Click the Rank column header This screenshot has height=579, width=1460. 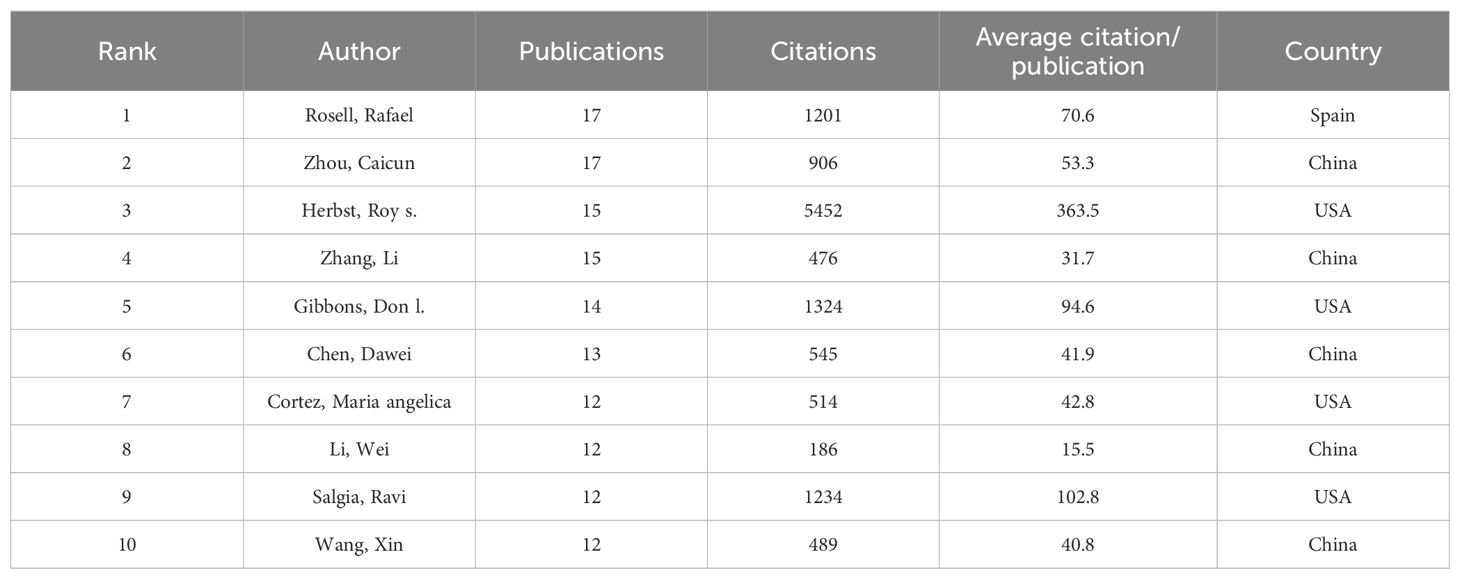(127, 52)
